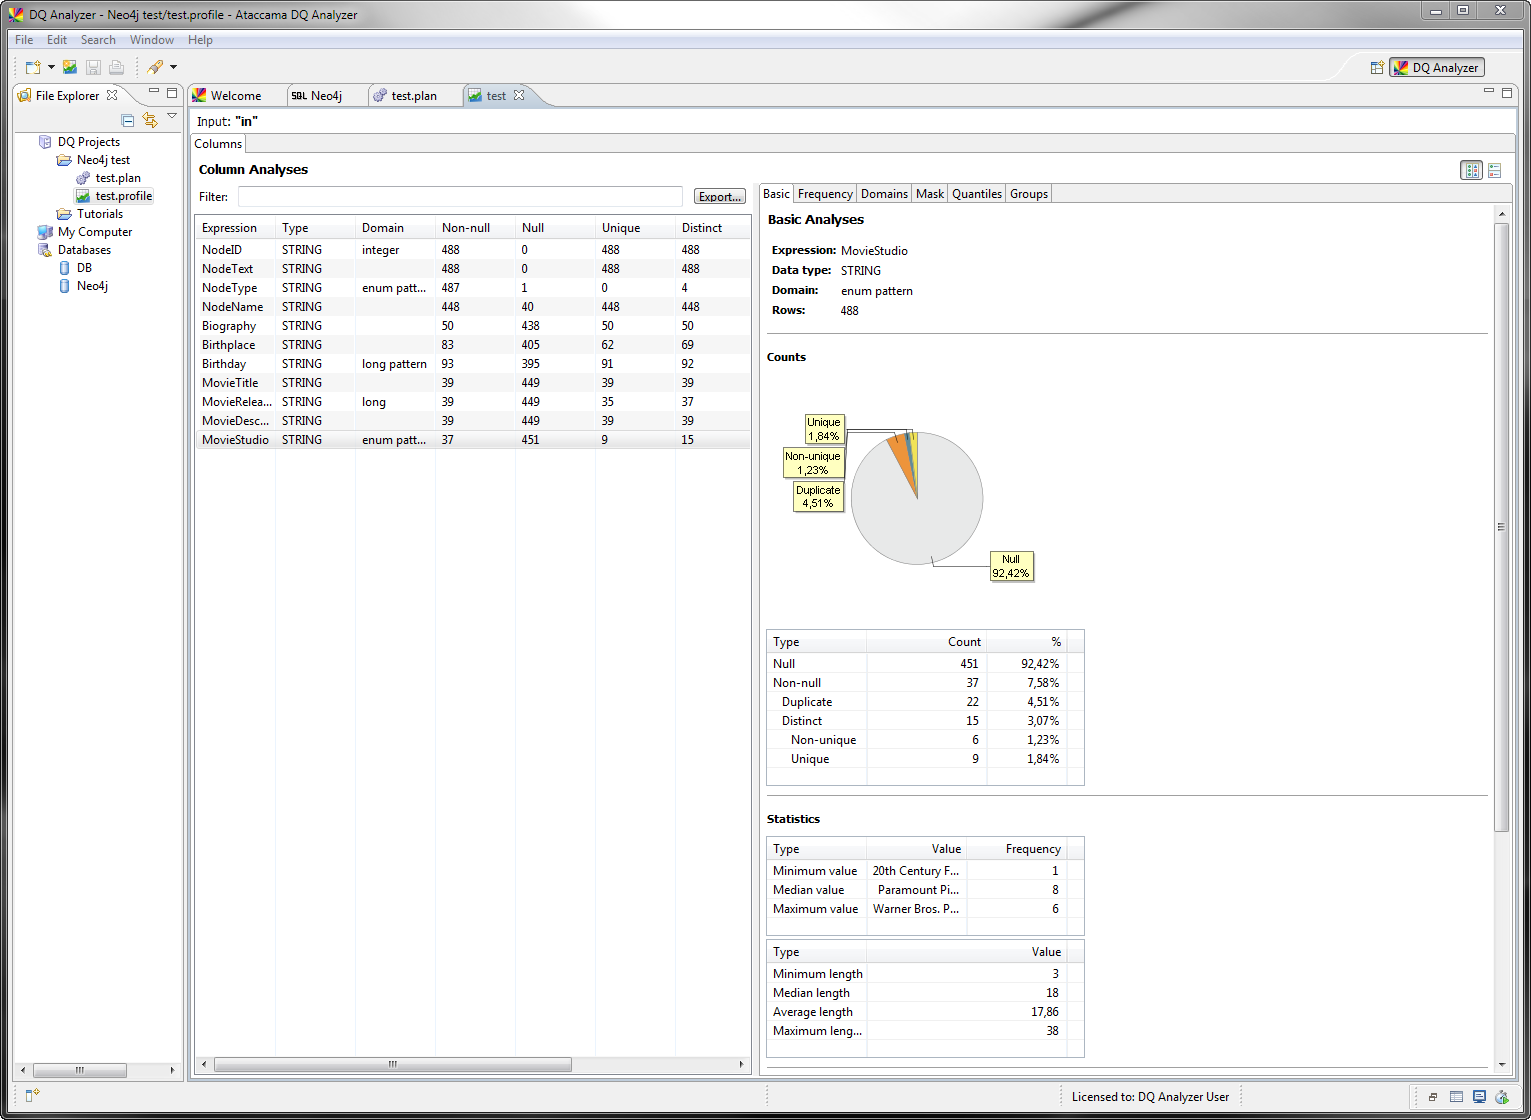Switch to the Welcome tab
1531x1120 pixels.
[236, 96]
